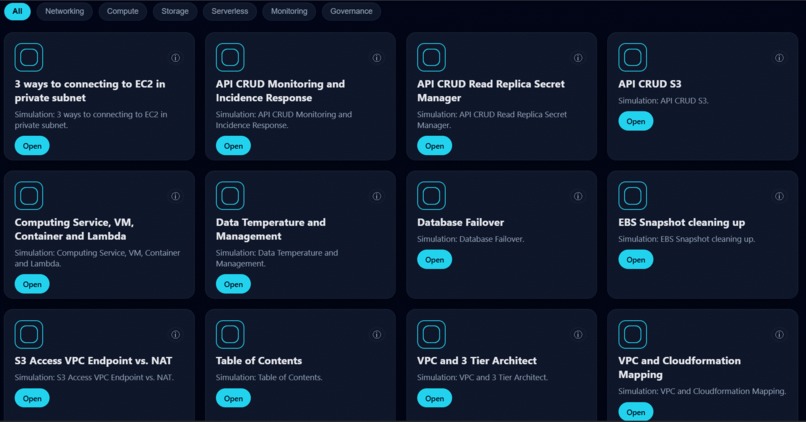The image size is (806, 422).
Task: Open API CRUD Read Replica Secret Manager
Action: tap(434, 146)
